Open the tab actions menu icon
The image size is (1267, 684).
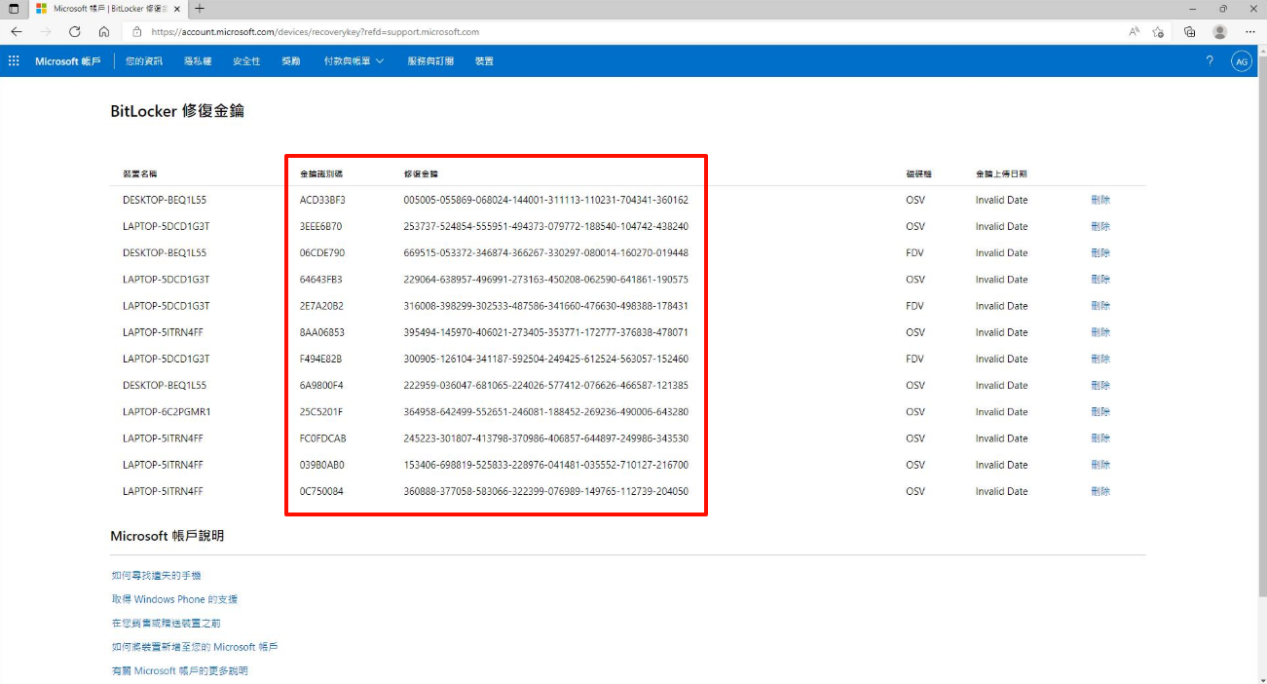click(14, 8)
